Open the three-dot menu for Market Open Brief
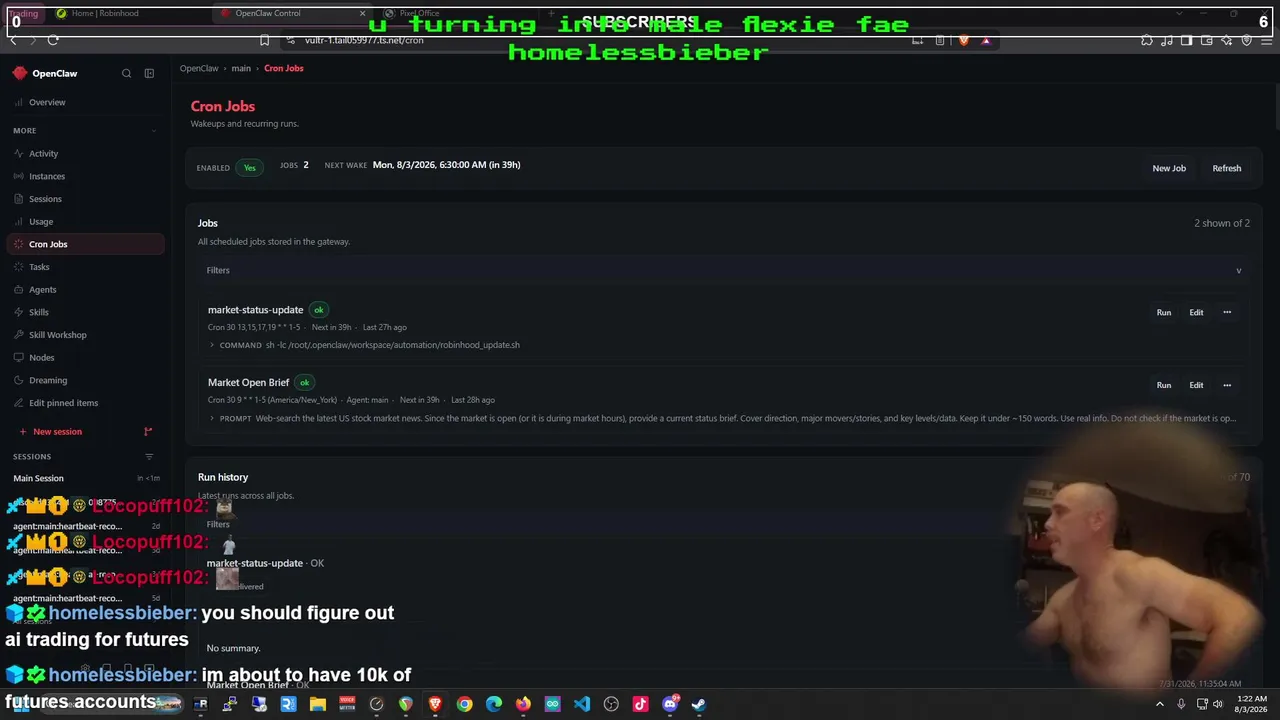The width and height of the screenshot is (1280, 720). (x=1227, y=385)
